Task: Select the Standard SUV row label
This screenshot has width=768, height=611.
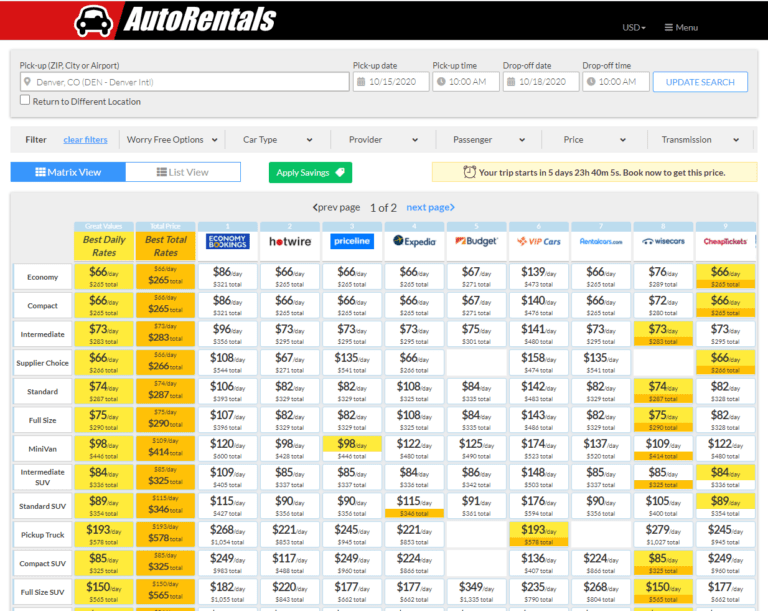Action: 43,506
